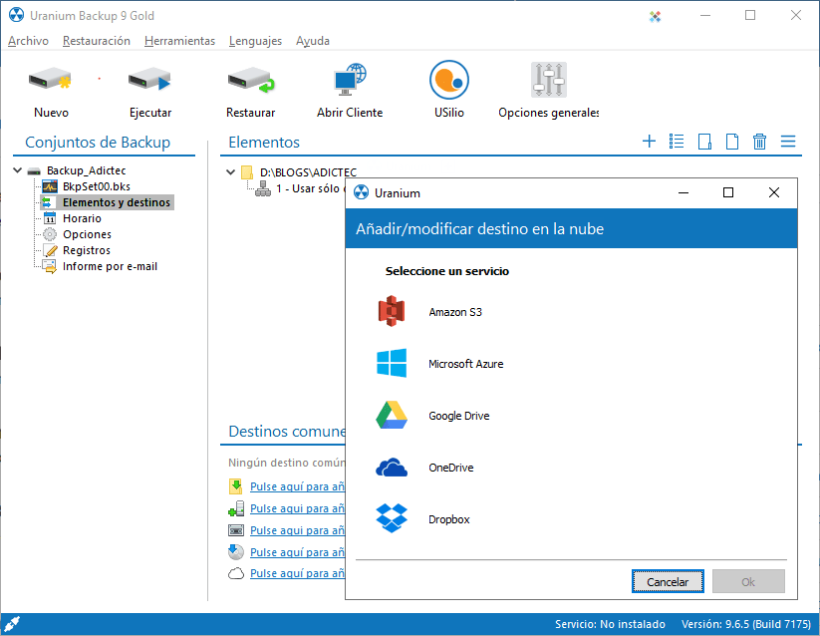This screenshot has height=636, width=820.
Task: Open USilio from the toolbar
Action: (x=449, y=81)
